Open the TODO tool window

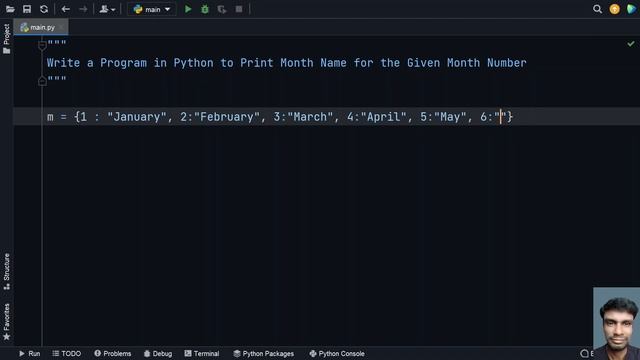[67, 353]
